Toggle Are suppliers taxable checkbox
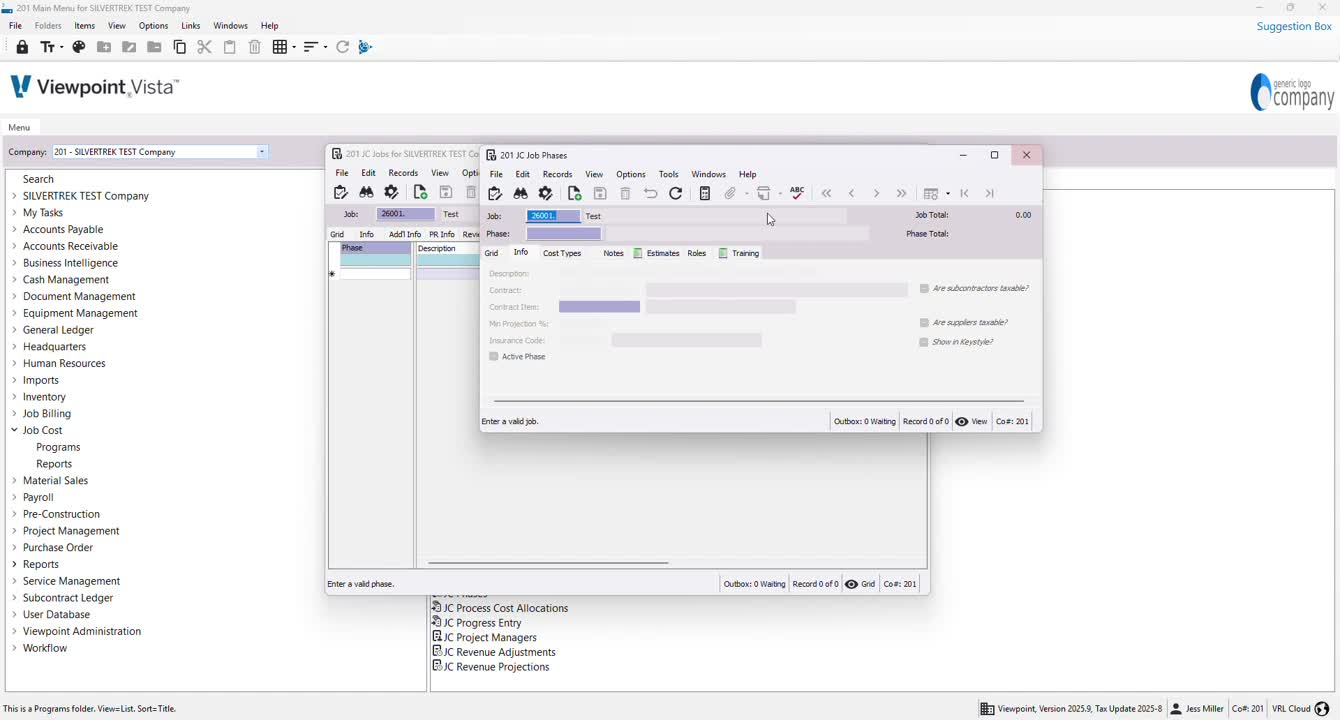1340x720 pixels. tap(924, 323)
